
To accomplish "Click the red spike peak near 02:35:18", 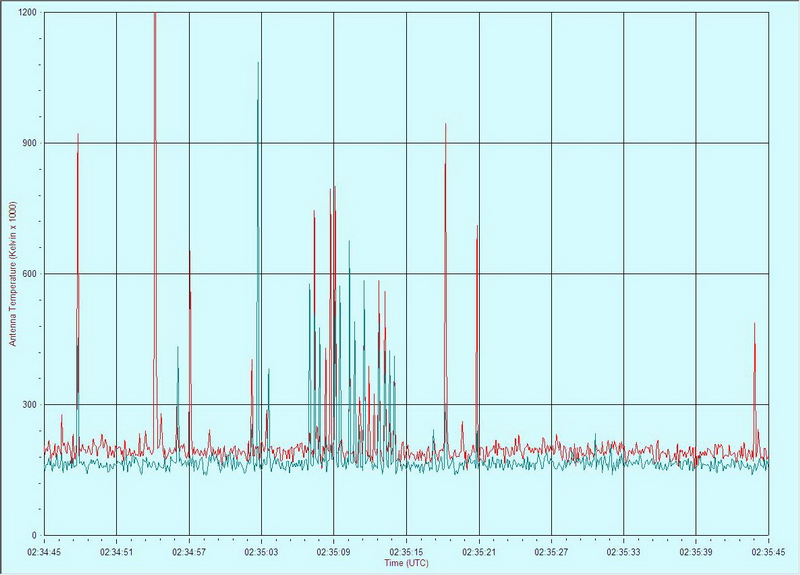I will point(445,124).
